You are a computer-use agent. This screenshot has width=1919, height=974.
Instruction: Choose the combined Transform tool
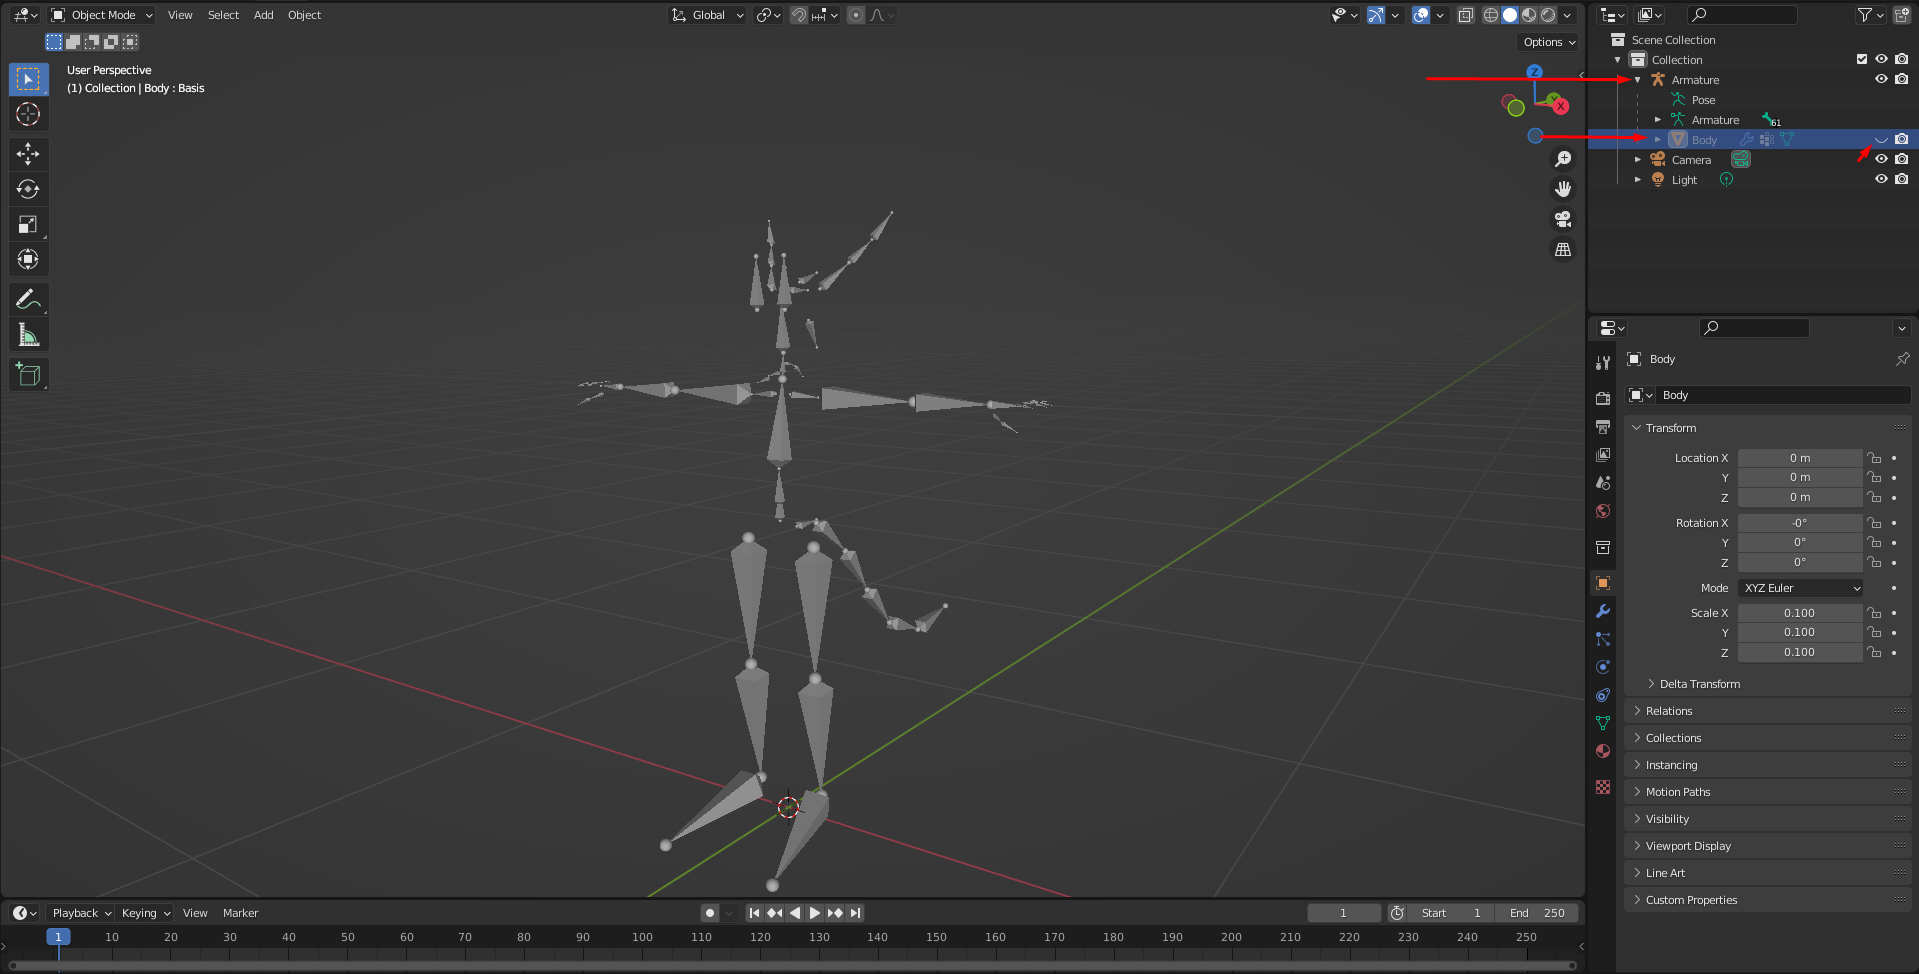tap(28, 260)
